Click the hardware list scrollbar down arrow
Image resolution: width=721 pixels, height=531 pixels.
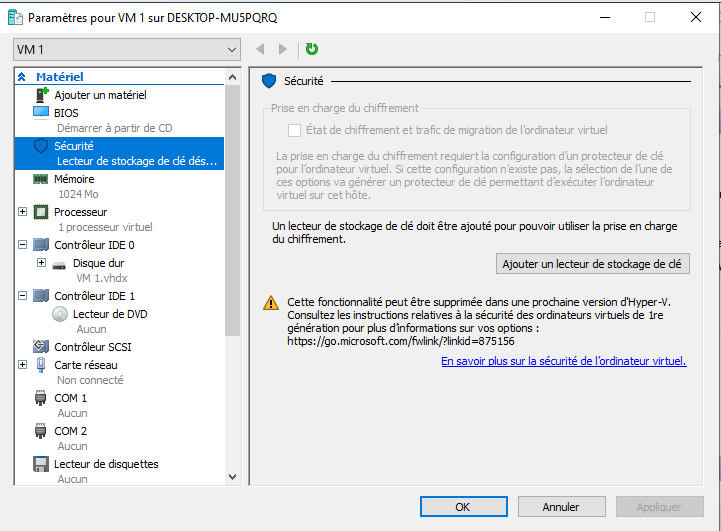click(x=233, y=478)
